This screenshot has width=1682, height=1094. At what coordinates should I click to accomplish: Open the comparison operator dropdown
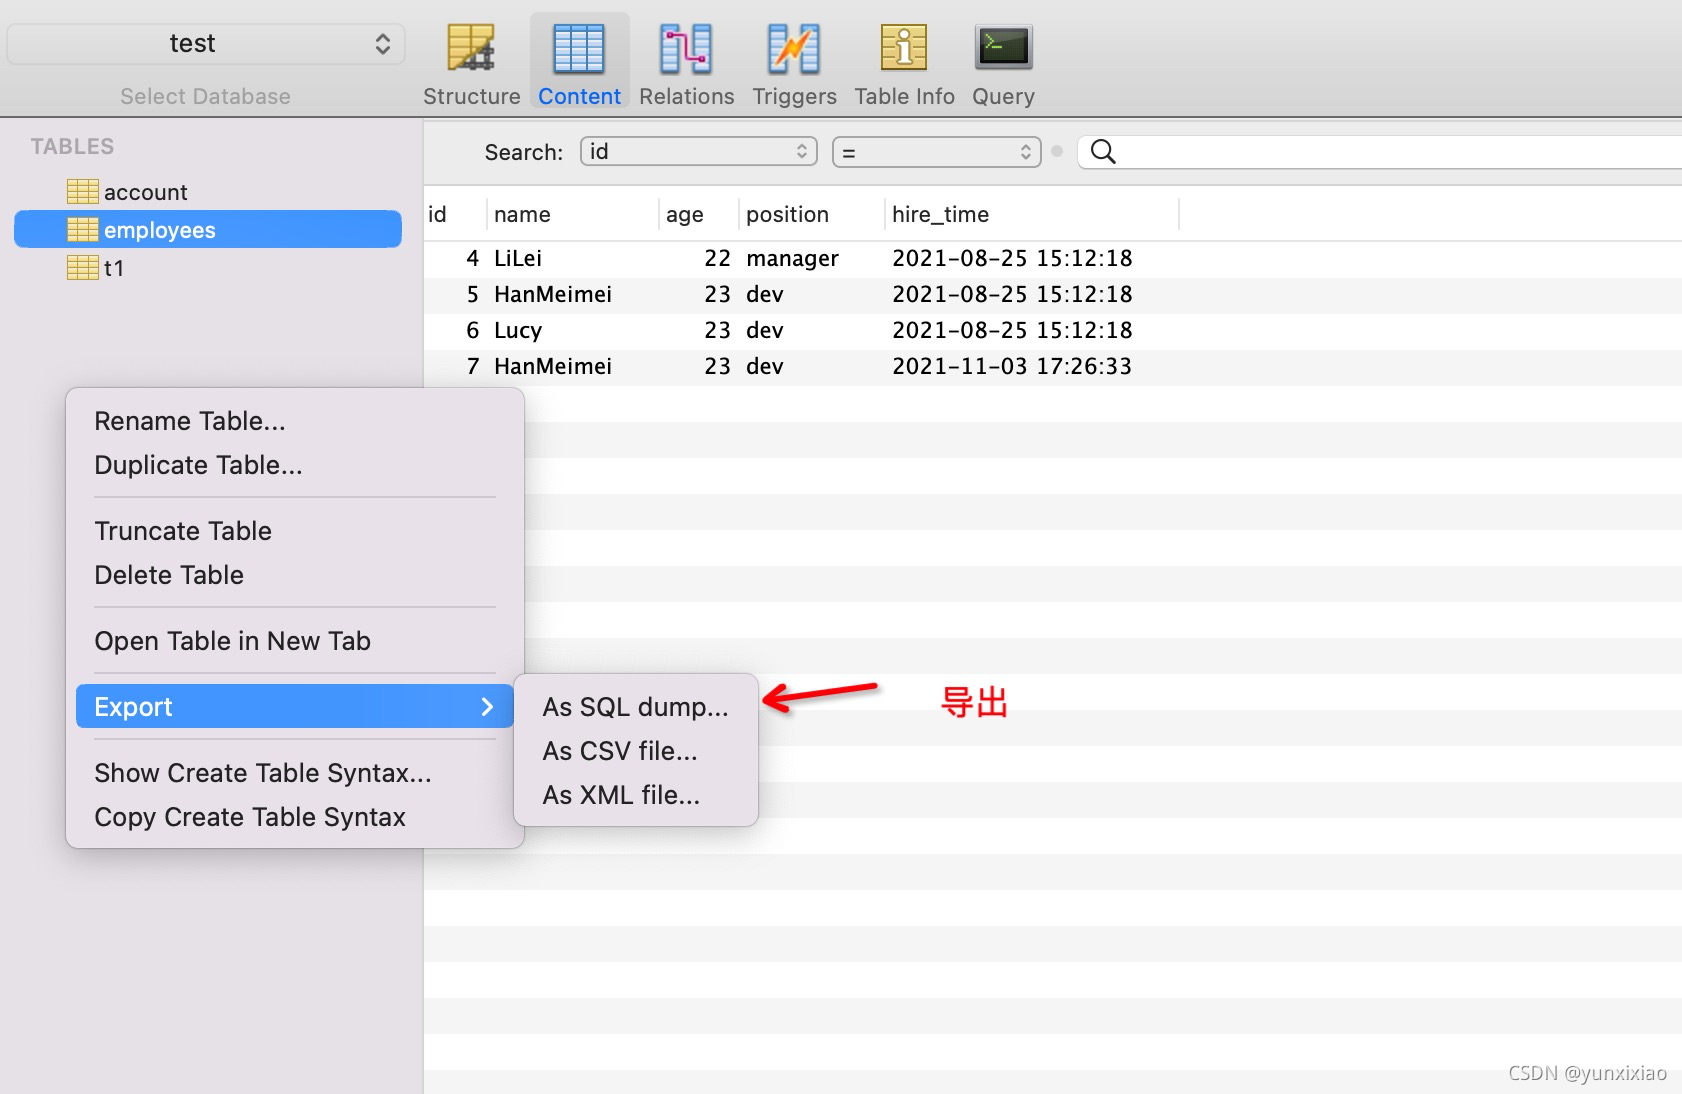(x=936, y=151)
